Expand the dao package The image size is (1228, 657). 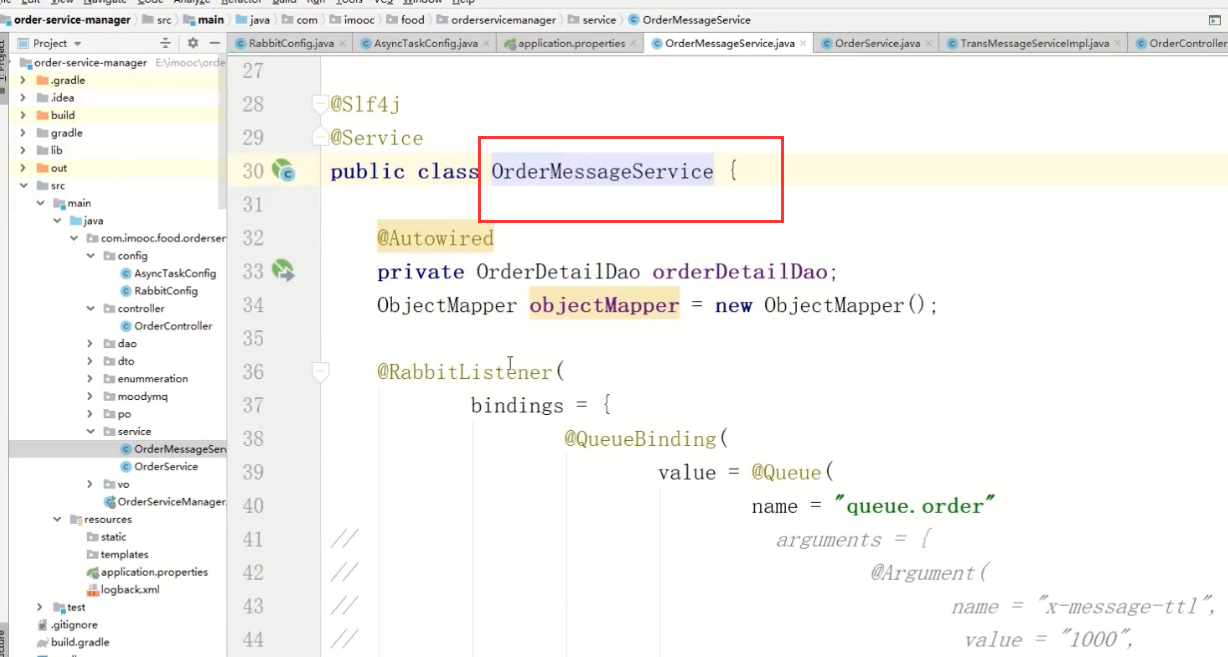coord(91,344)
